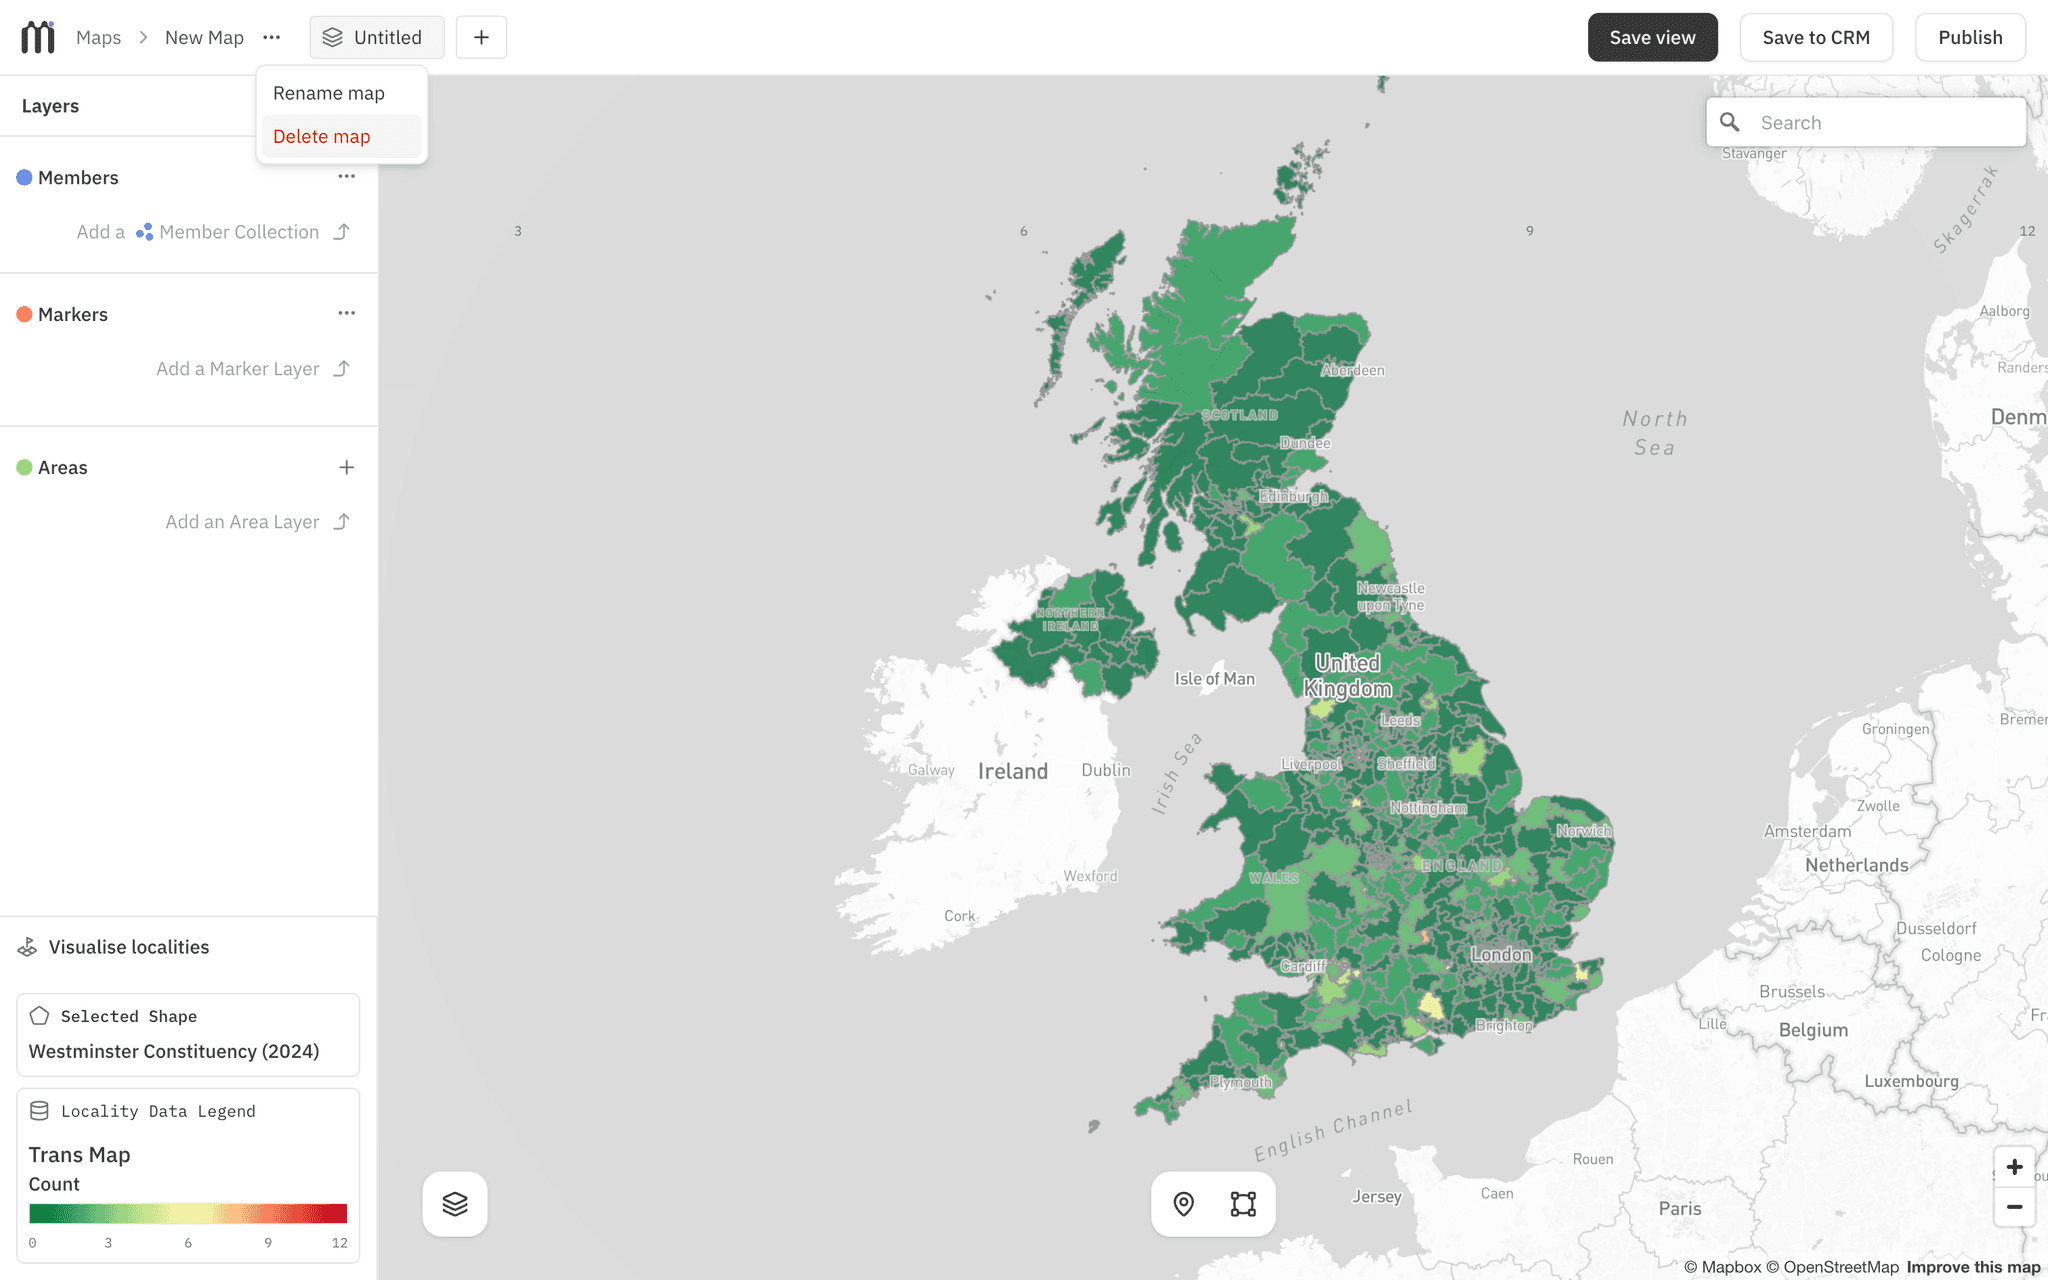
Task: Switch to the Untitled view tab
Action: (376, 37)
